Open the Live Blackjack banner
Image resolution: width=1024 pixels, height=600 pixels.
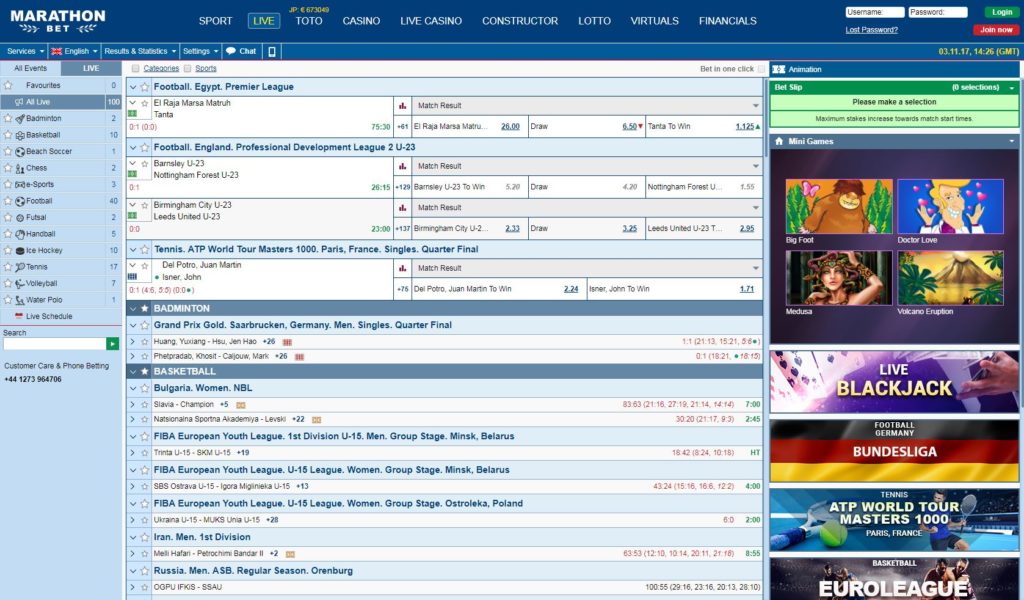pyautogui.click(x=894, y=381)
